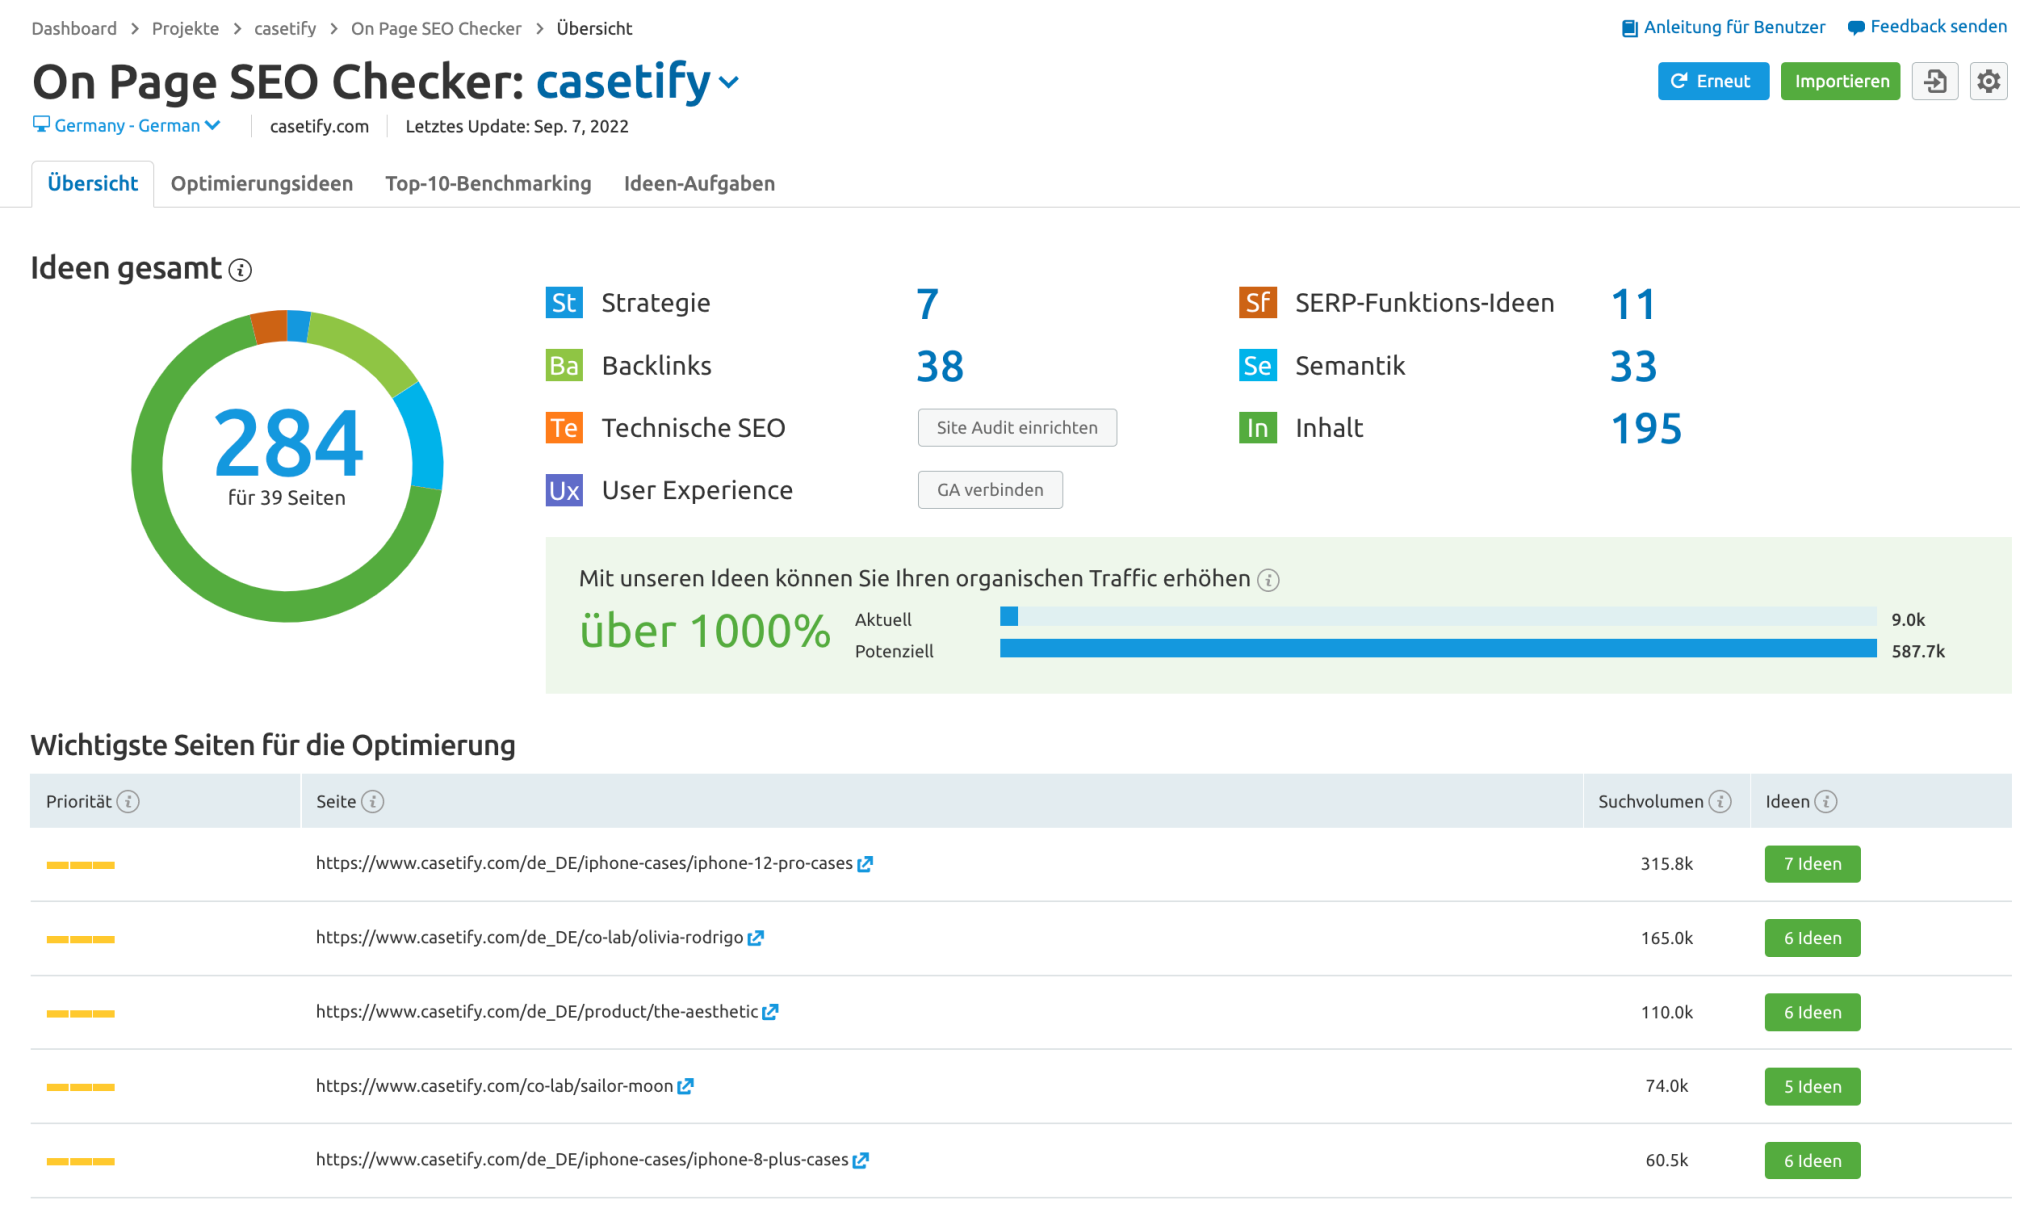2020x1213 pixels.
Task: Open the Top-10-Benchmarking tab
Action: [488, 184]
